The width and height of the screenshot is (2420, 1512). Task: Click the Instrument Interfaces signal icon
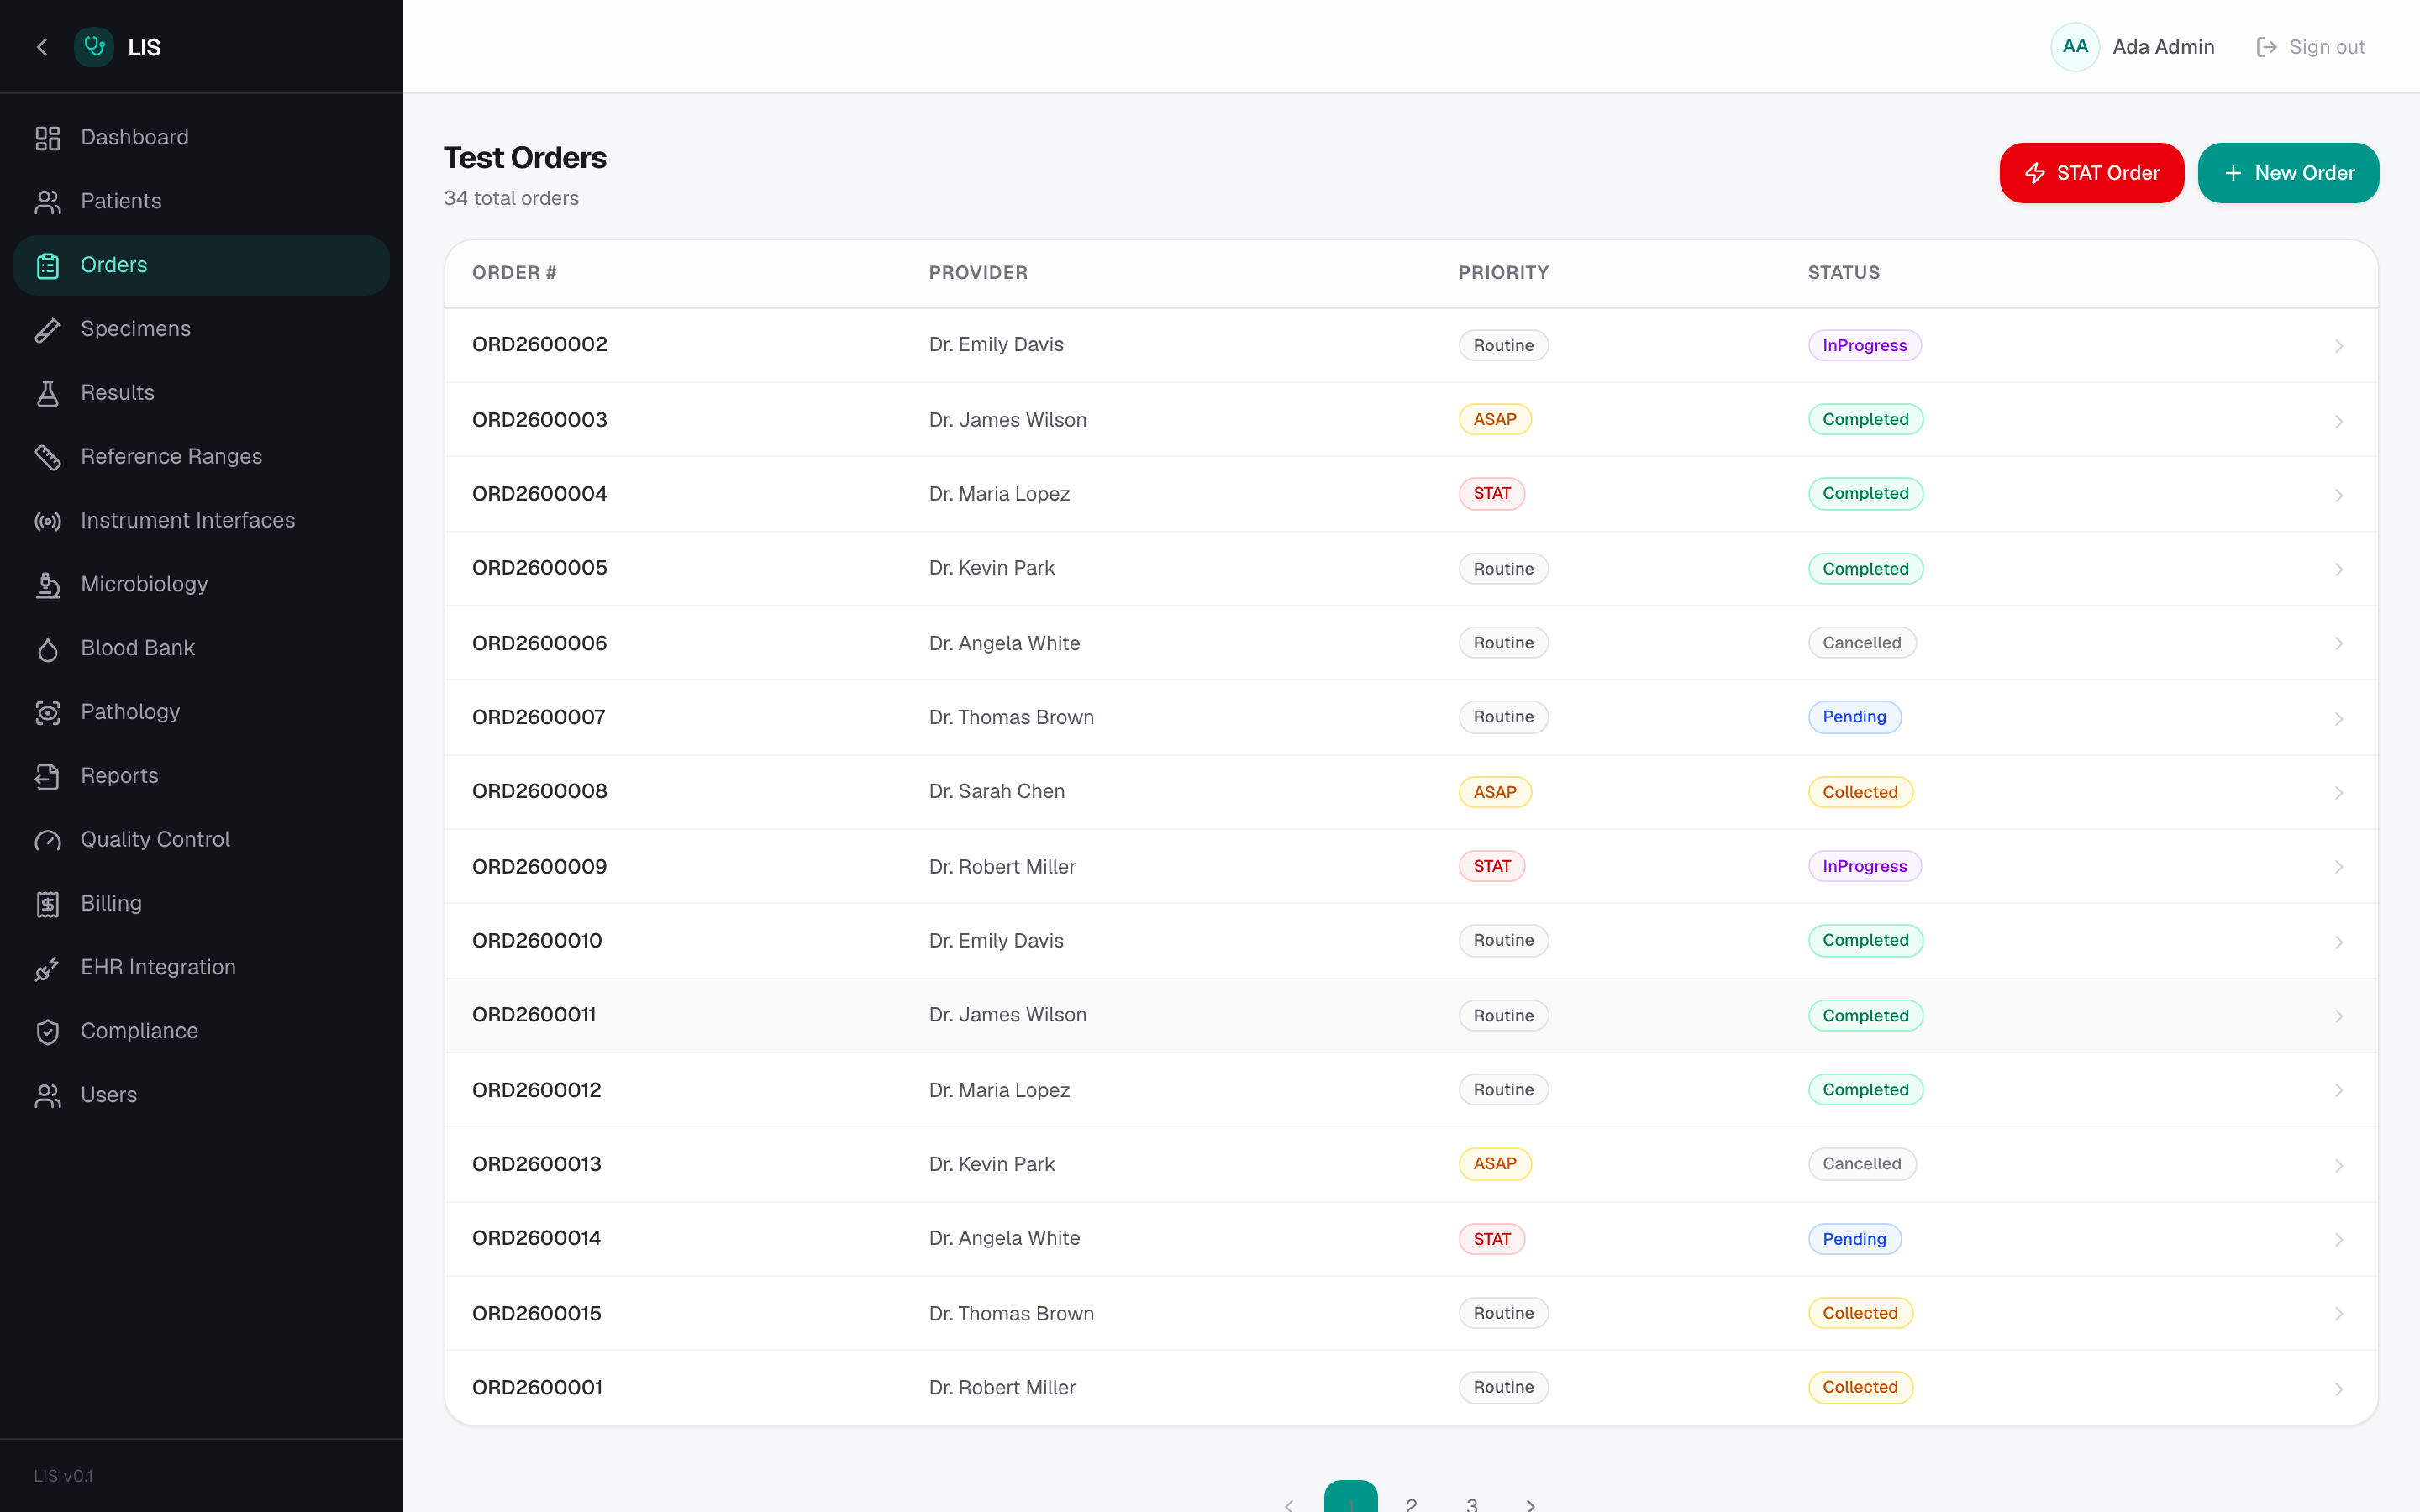point(47,521)
